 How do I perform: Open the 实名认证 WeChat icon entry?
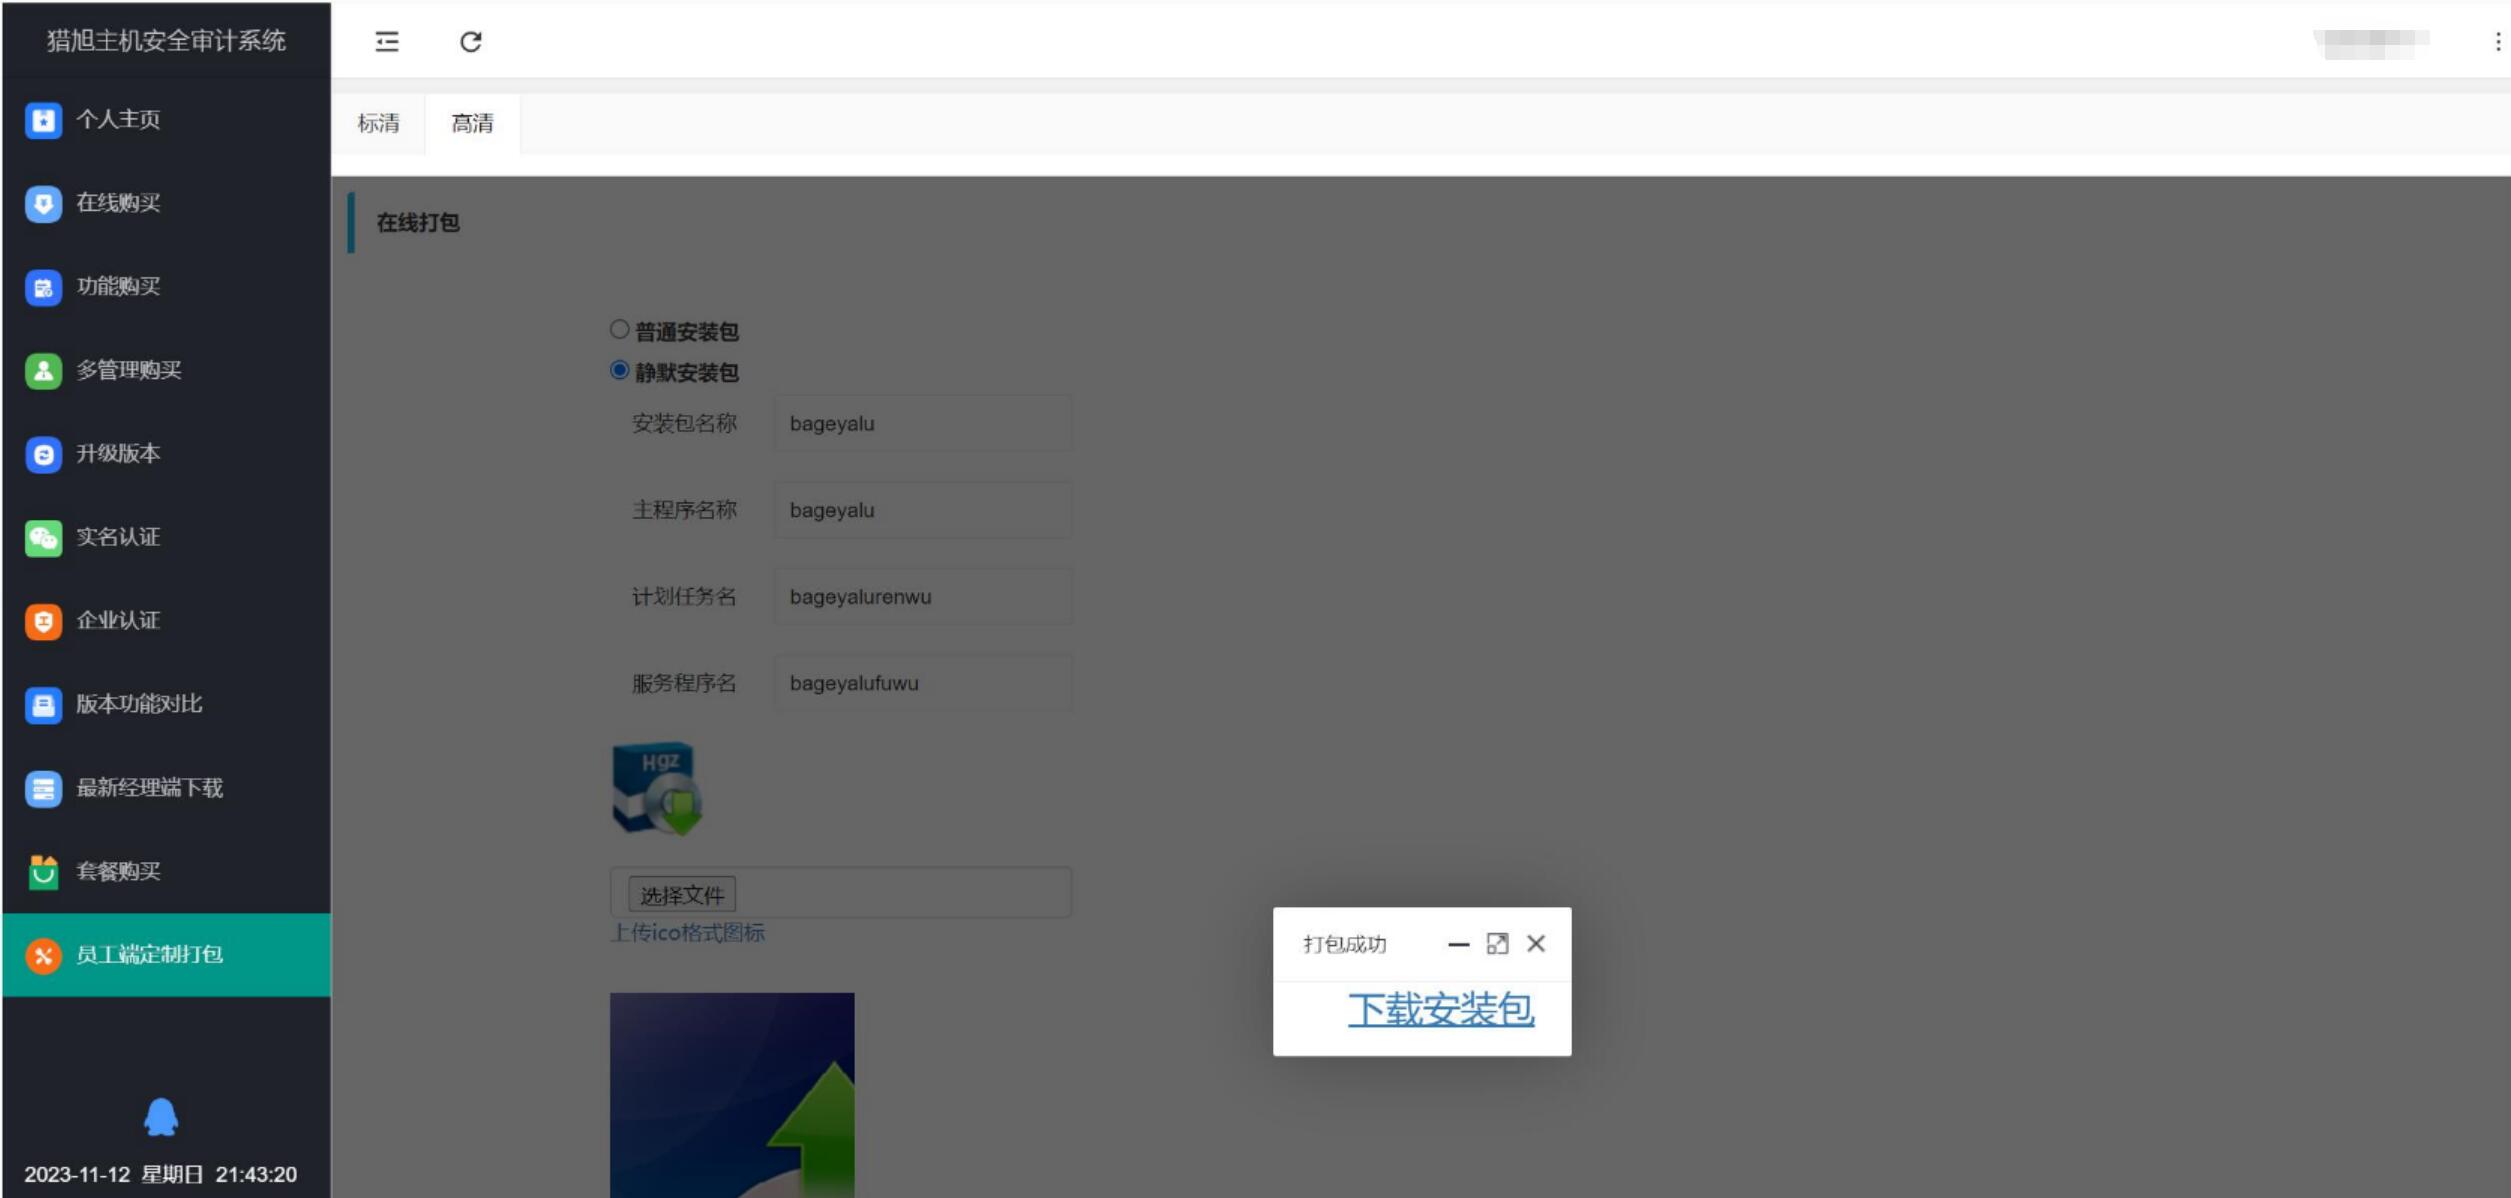(43, 538)
